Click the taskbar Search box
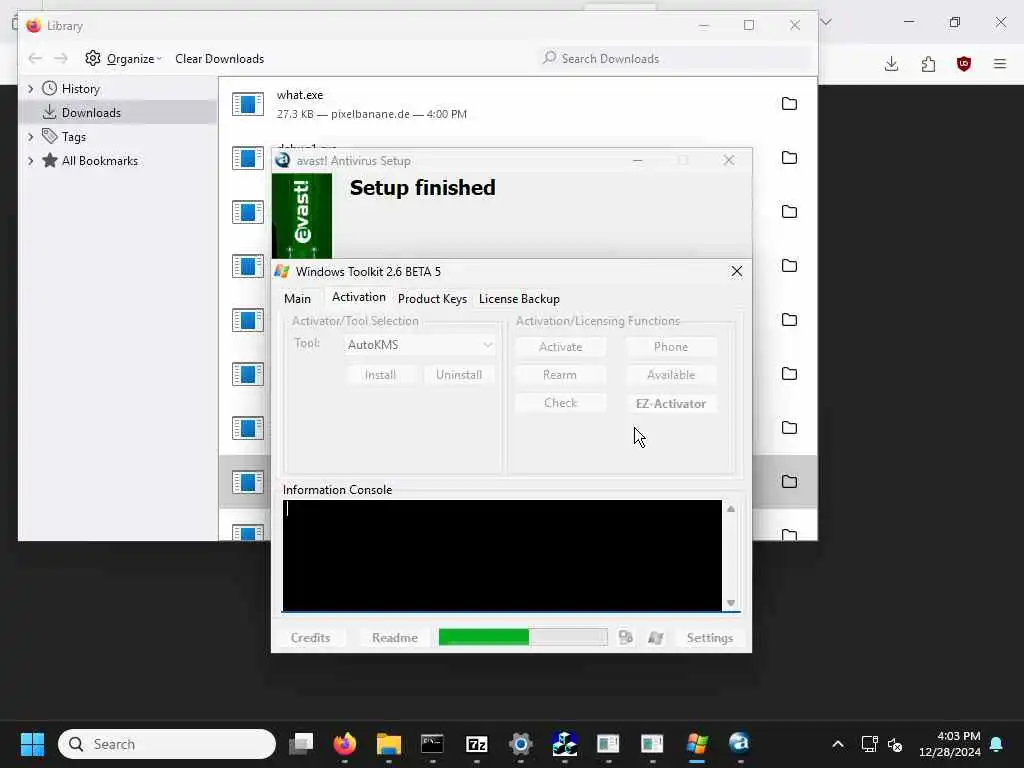 tap(167, 744)
